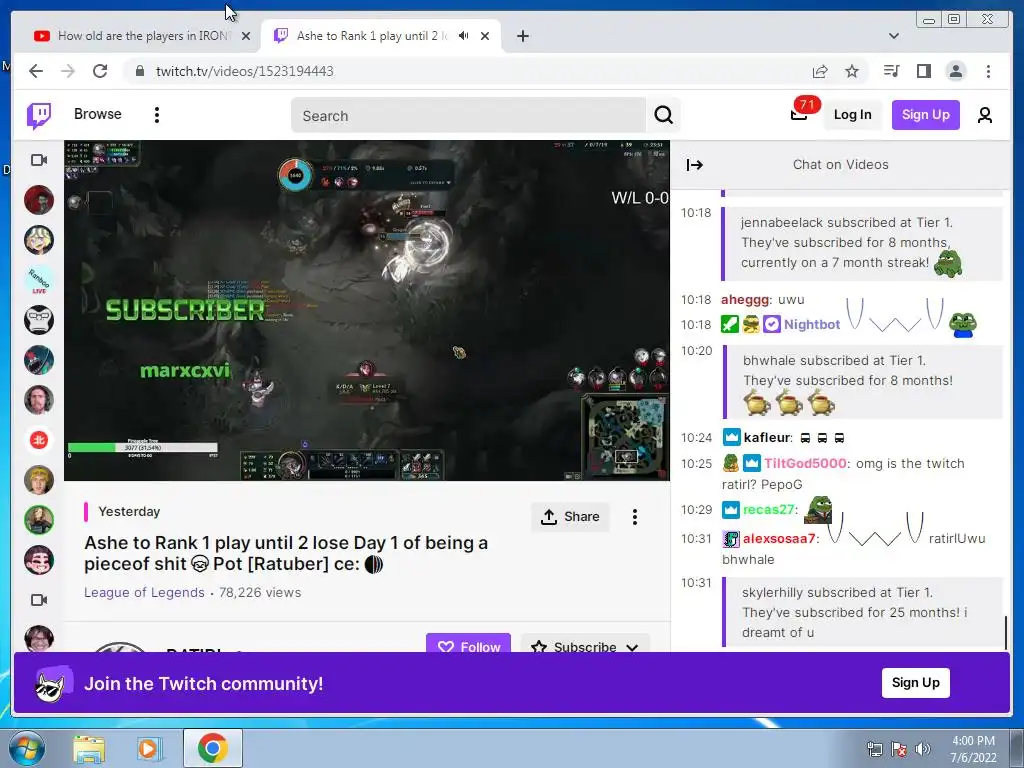Open League of Legends category link
Image resolution: width=1024 pixels, height=768 pixels.
coord(144,592)
